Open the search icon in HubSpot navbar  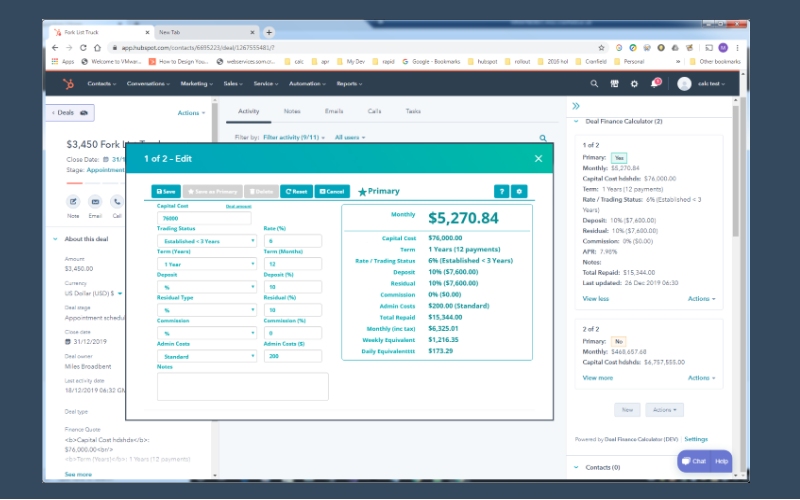[593, 84]
